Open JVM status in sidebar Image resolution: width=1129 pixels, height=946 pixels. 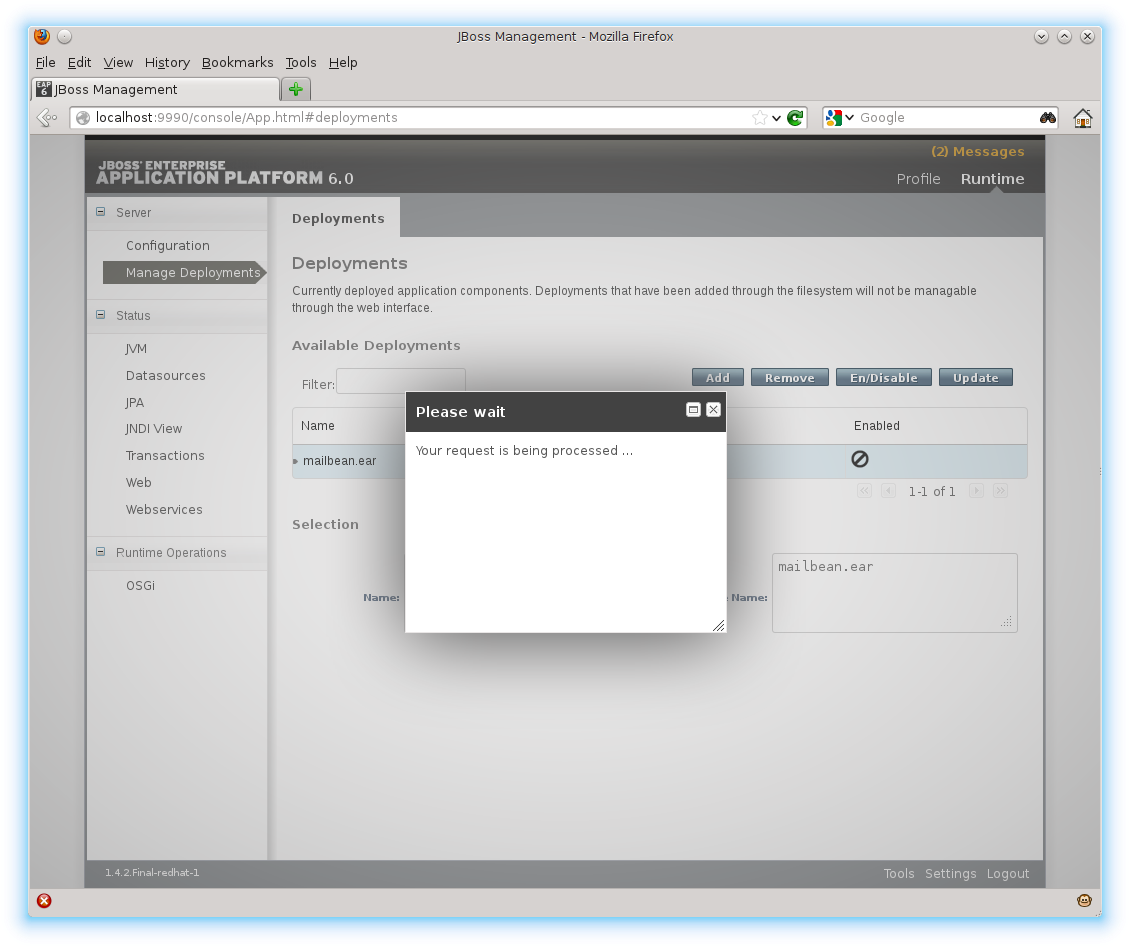point(136,348)
